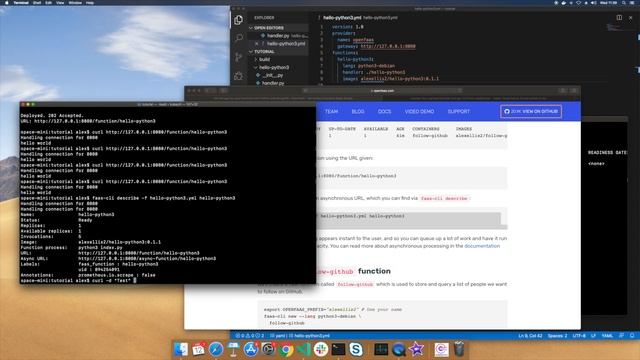Open the Debug icon in VS Code activity bar
640x360 pixels.
coord(239,76)
